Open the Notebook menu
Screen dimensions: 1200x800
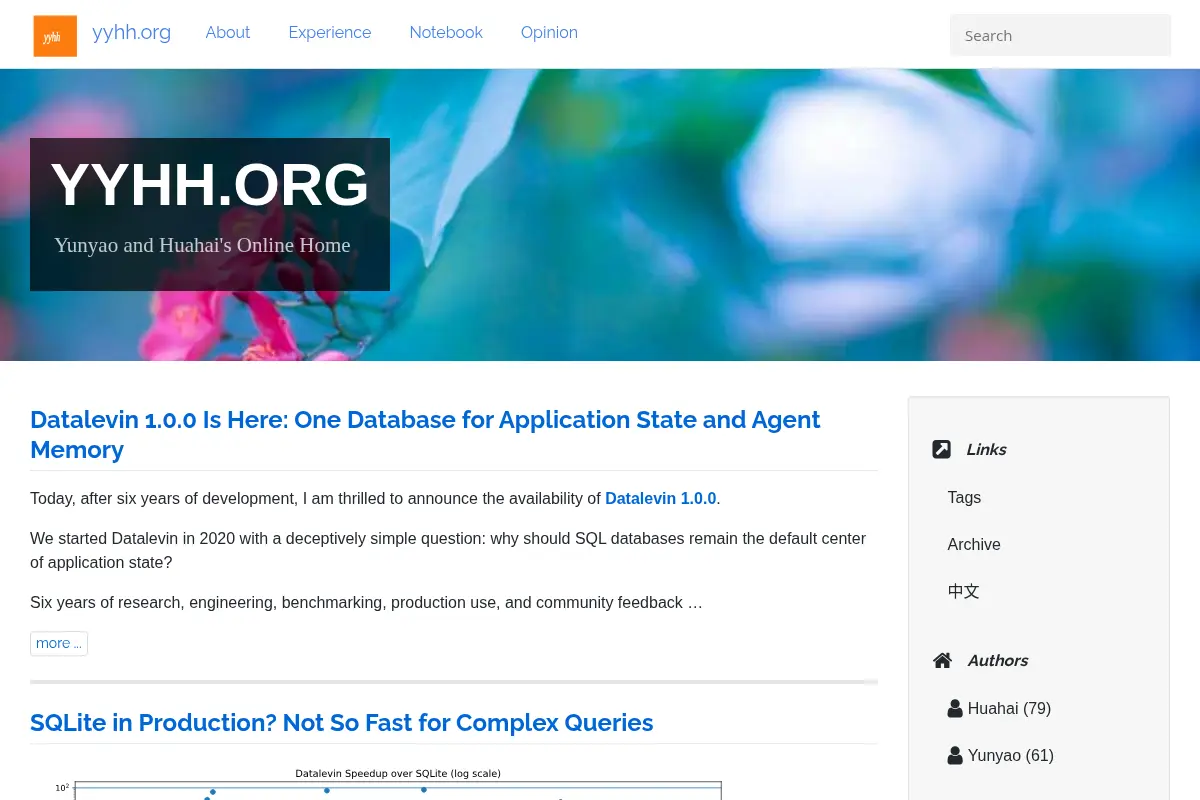coord(446,32)
